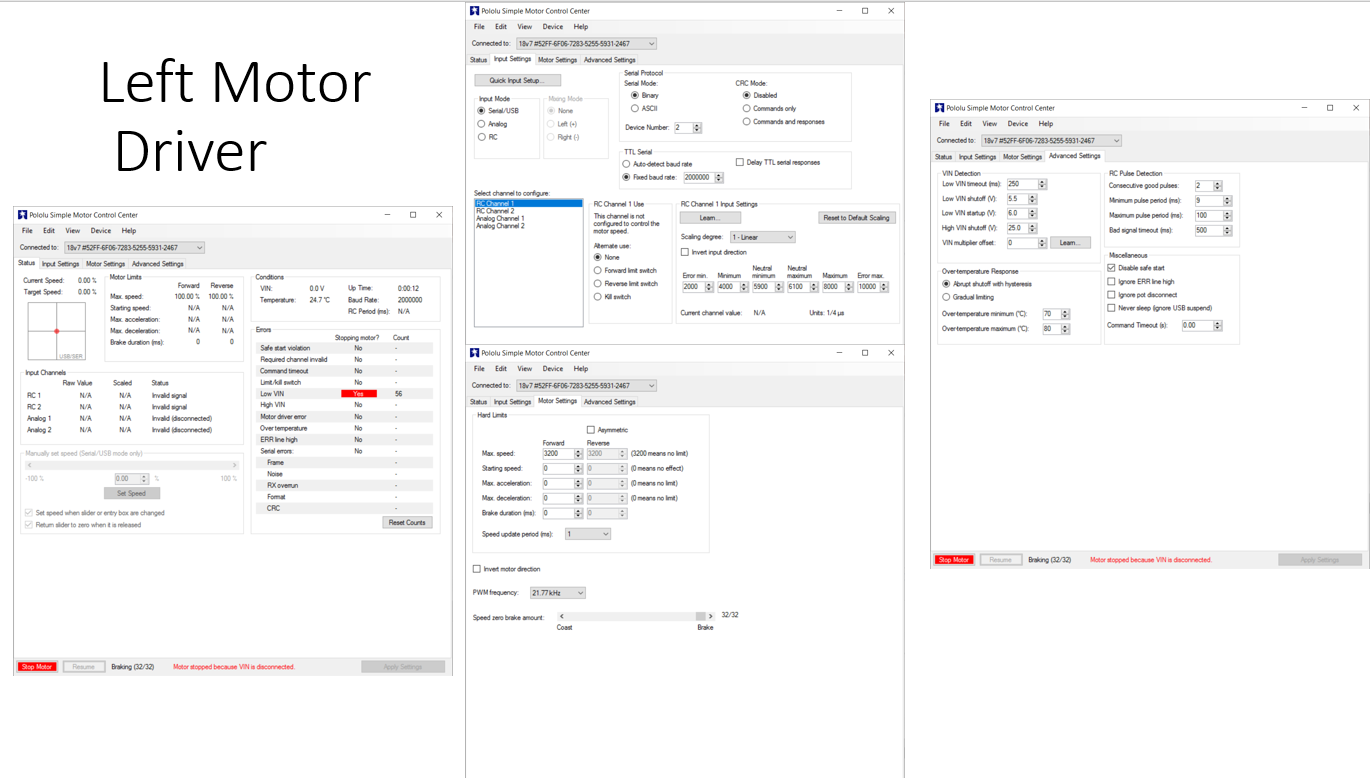Click the Speed zero brake amount slider
The width and height of the screenshot is (1370, 778).
[635, 617]
